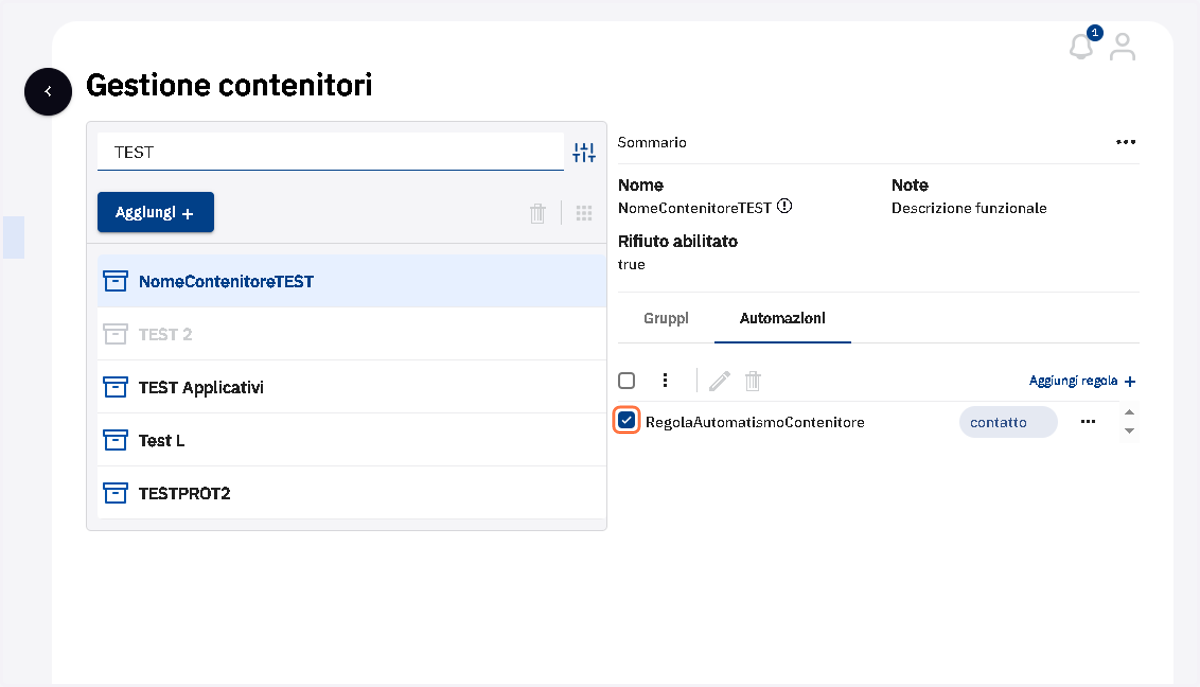Go back with the round arrow button
Viewport: 1200px width, 687px height.
(x=48, y=91)
